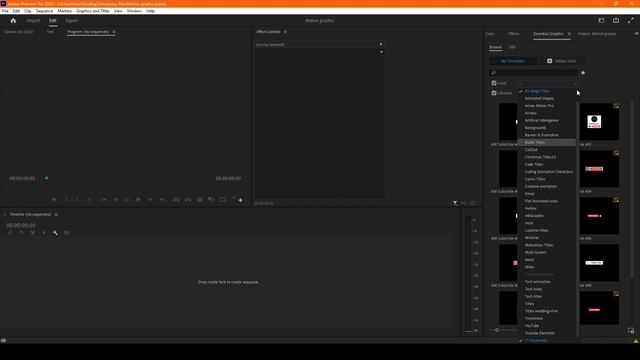Maximize video output with the full-screen icon
This screenshot has width=640, height=360.
tap(631, 20)
